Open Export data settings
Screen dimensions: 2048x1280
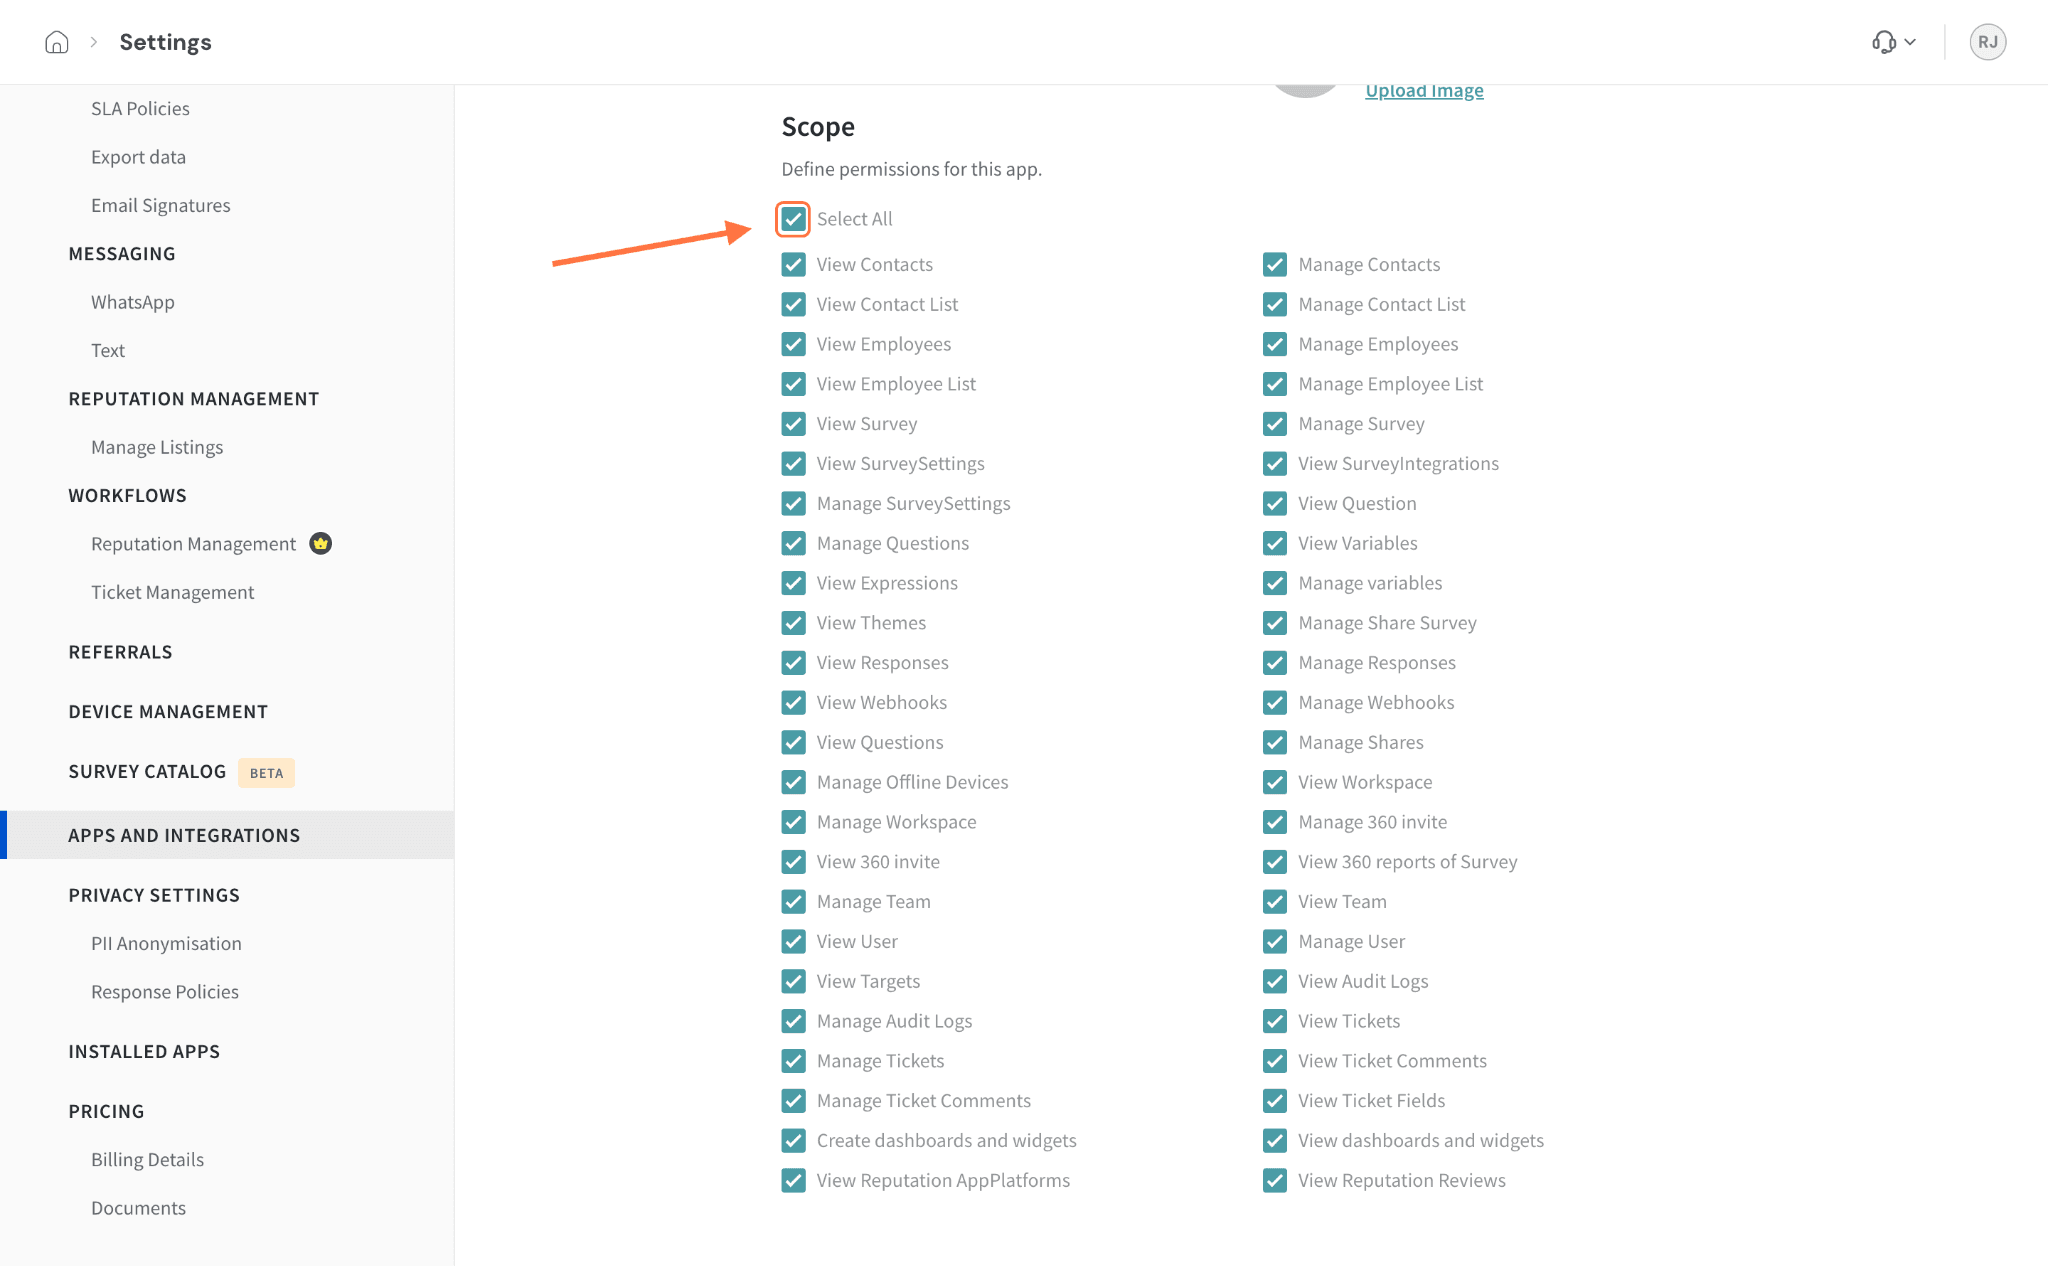138,157
